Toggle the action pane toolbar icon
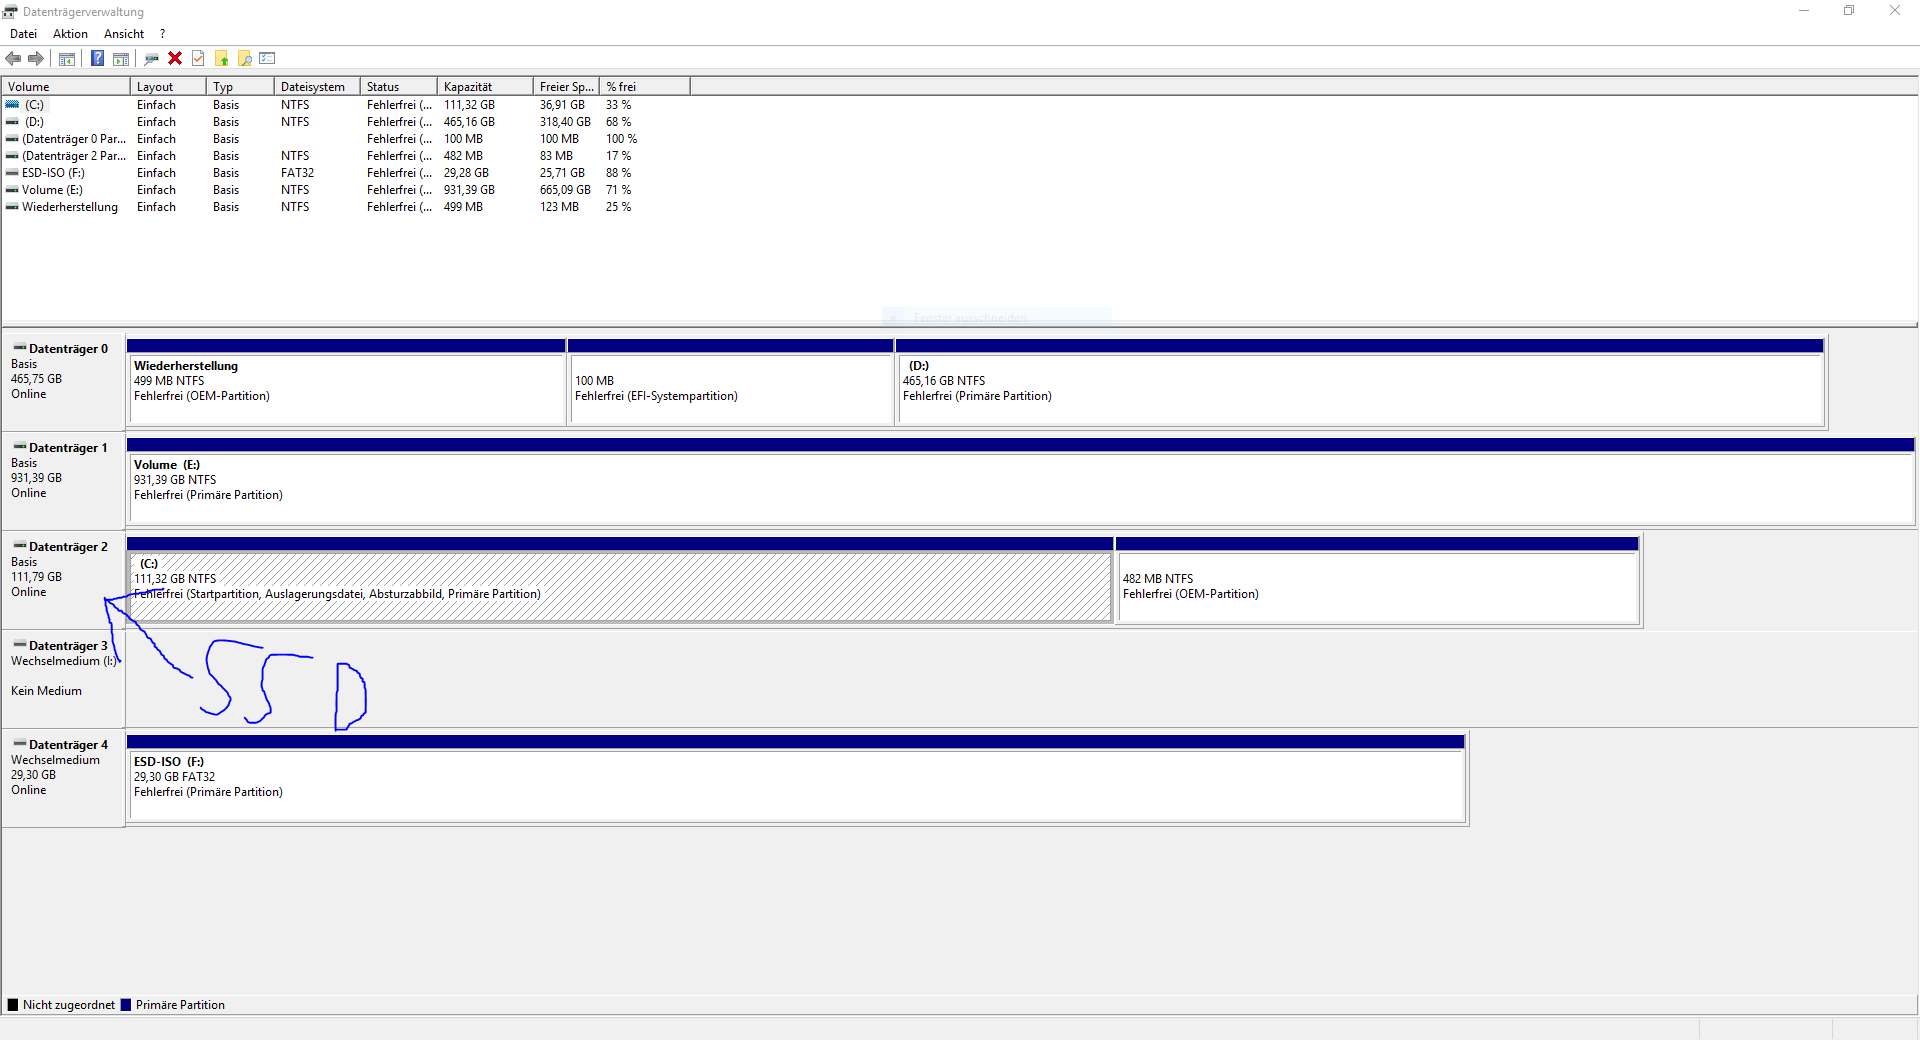The image size is (1920, 1040). 121,59
